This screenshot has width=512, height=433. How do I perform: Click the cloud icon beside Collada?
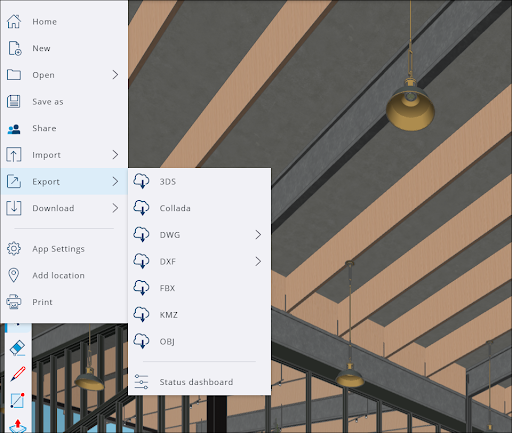click(141, 208)
